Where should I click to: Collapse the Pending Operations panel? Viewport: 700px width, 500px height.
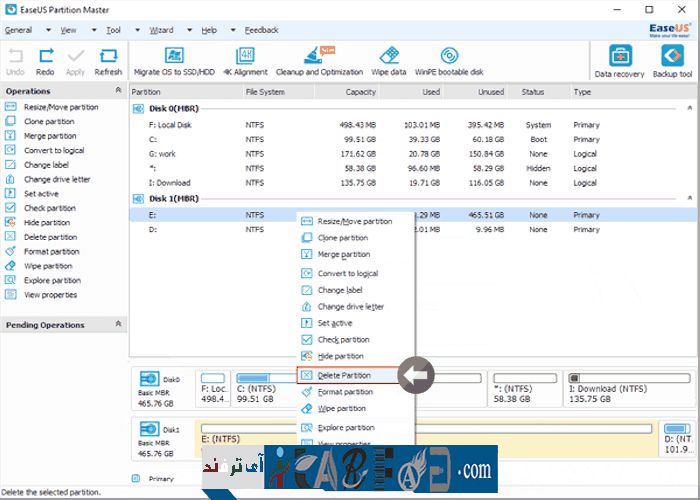point(119,325)
